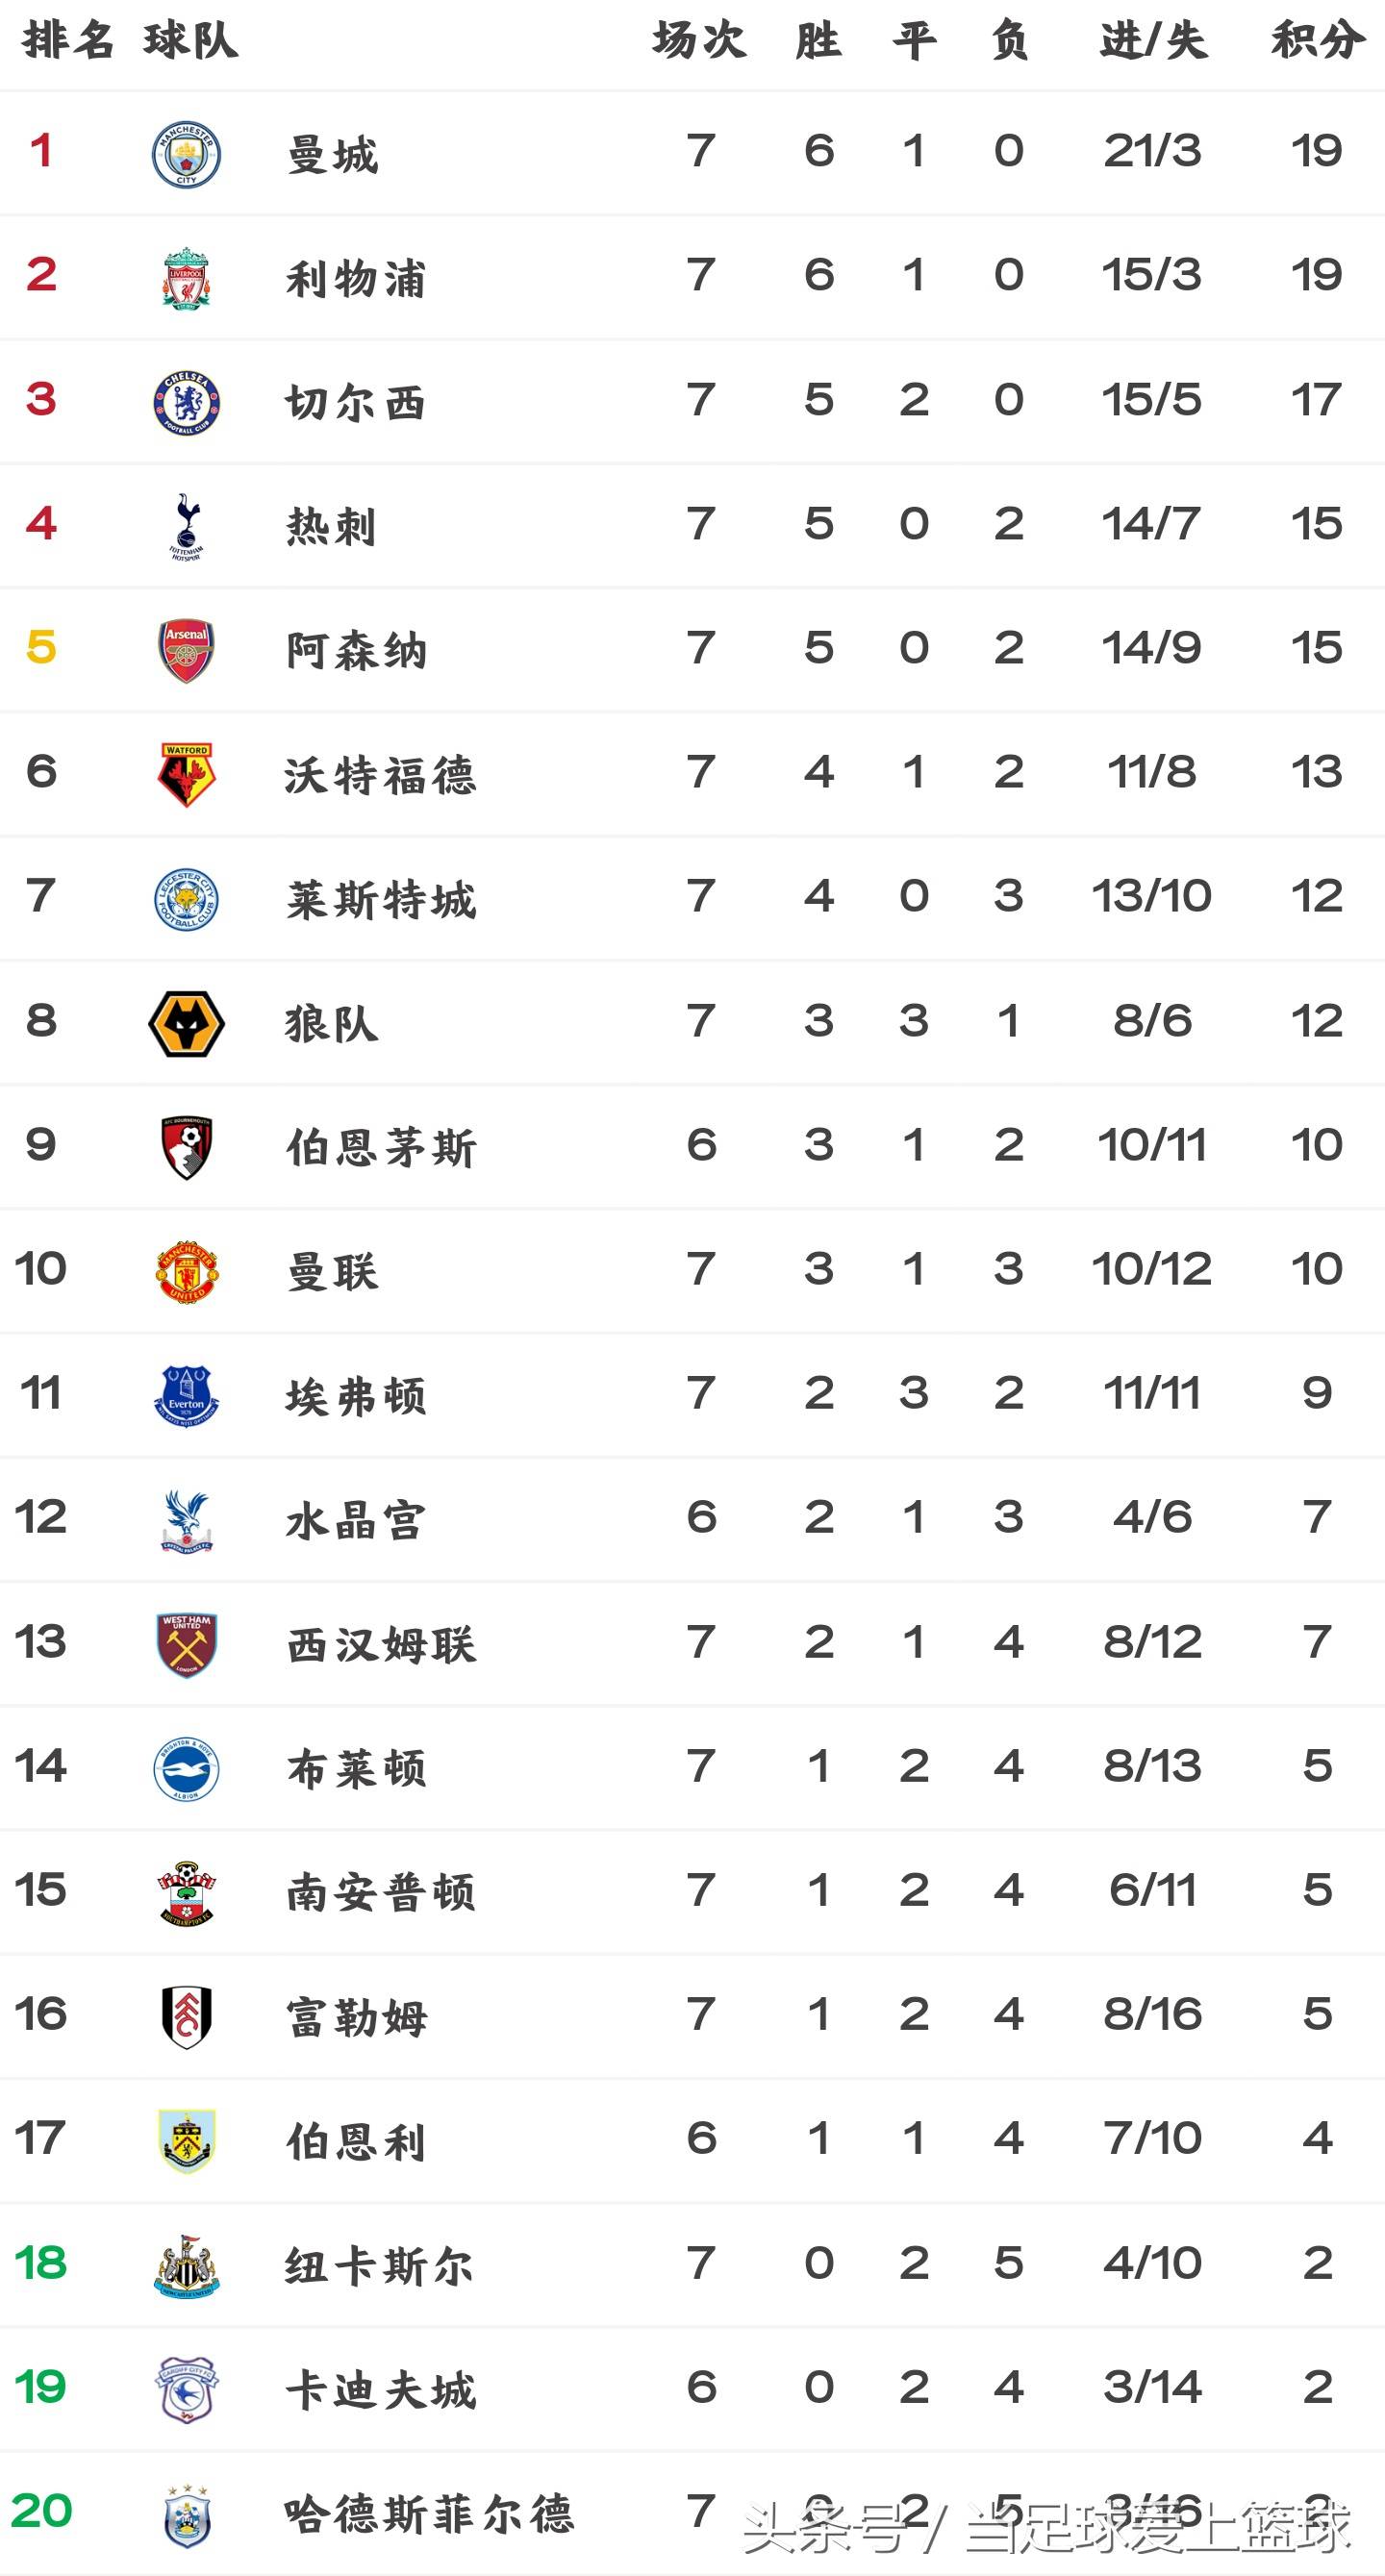Select the 进/失 goals column header

click(1153, 41)
